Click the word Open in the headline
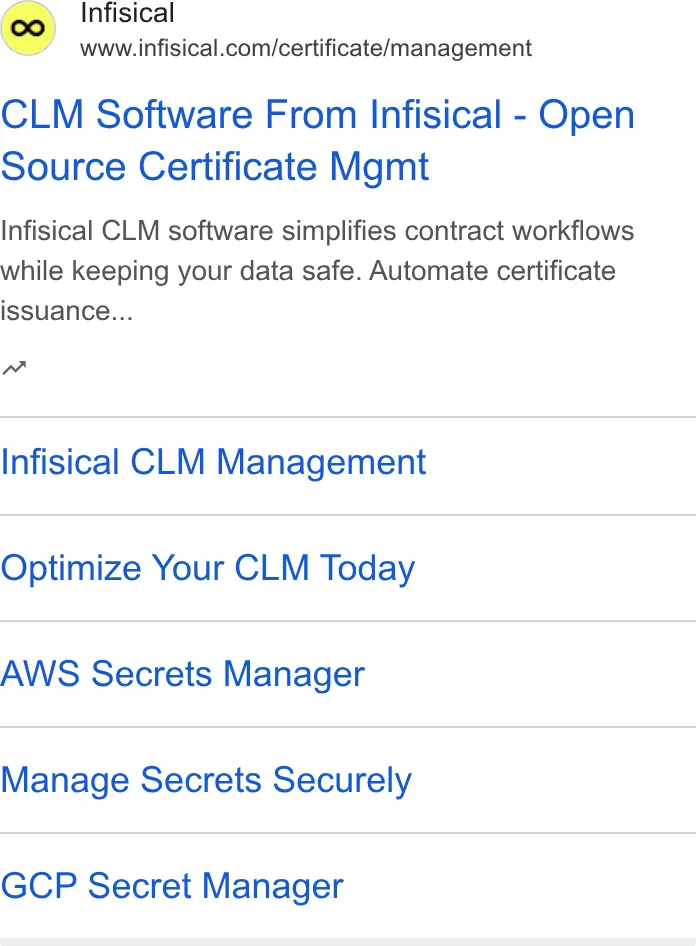696x946 pixels. 587,116
